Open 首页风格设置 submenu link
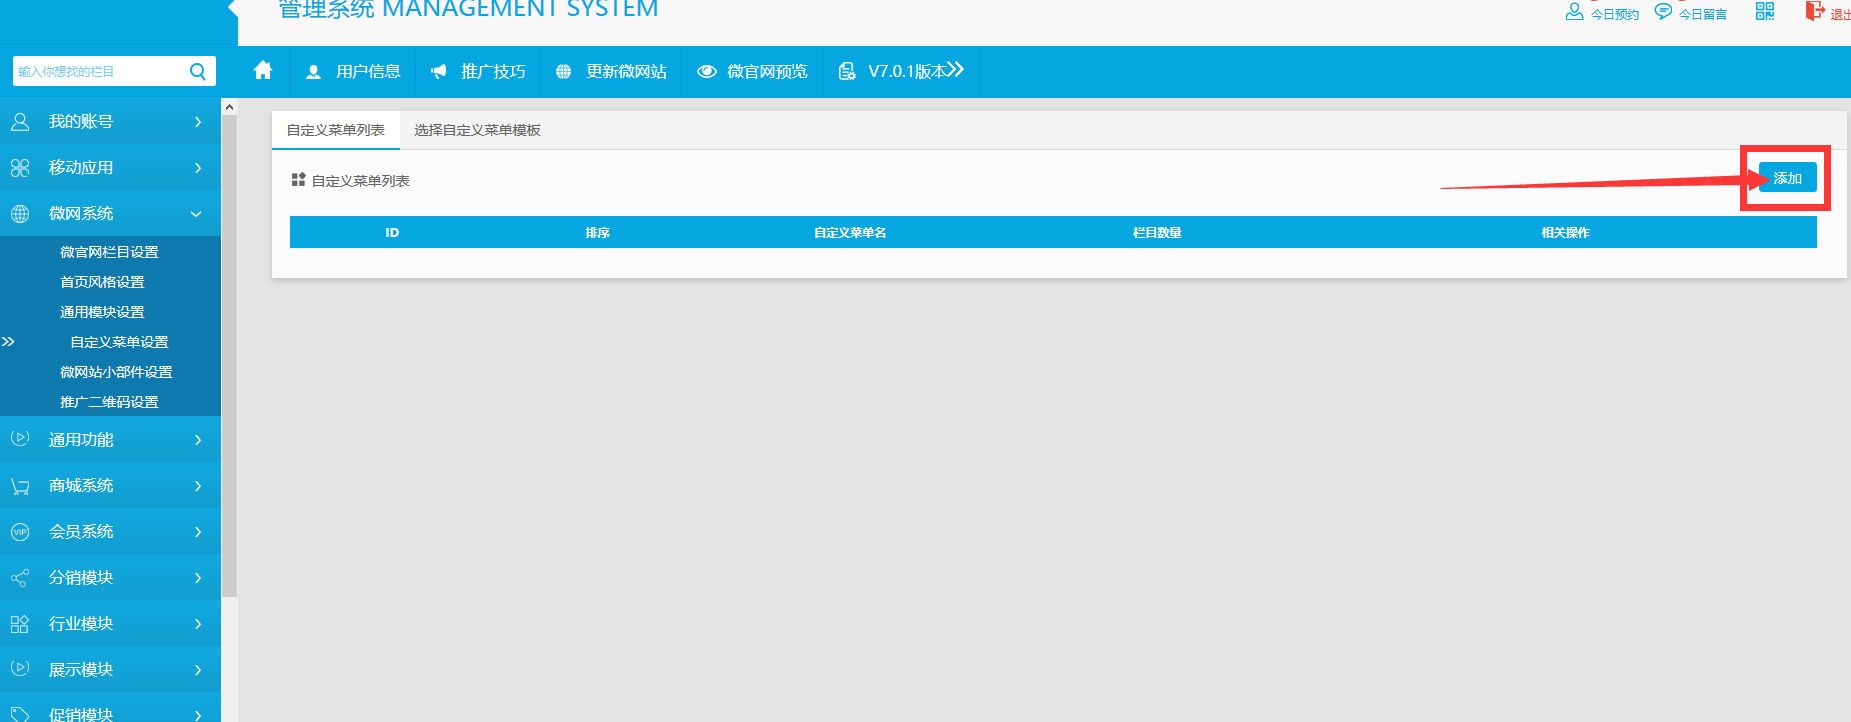Viewport: 1851px width, 722px height. tap(102, 282)
